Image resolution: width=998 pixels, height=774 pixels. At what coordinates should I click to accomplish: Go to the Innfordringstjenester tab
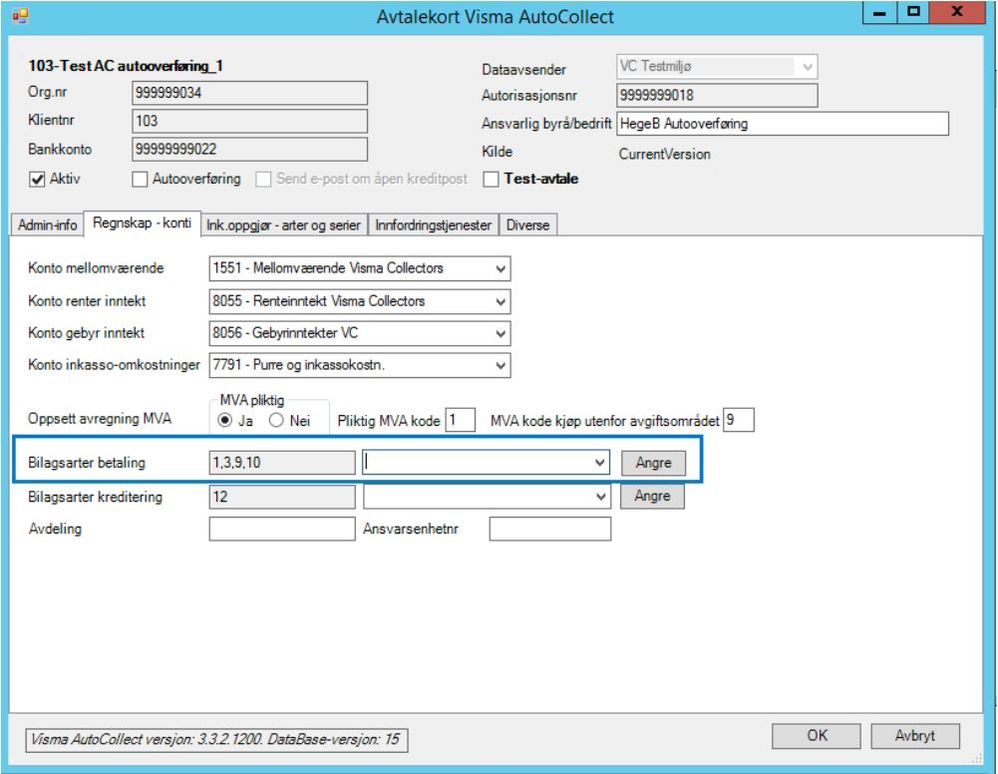433,225
